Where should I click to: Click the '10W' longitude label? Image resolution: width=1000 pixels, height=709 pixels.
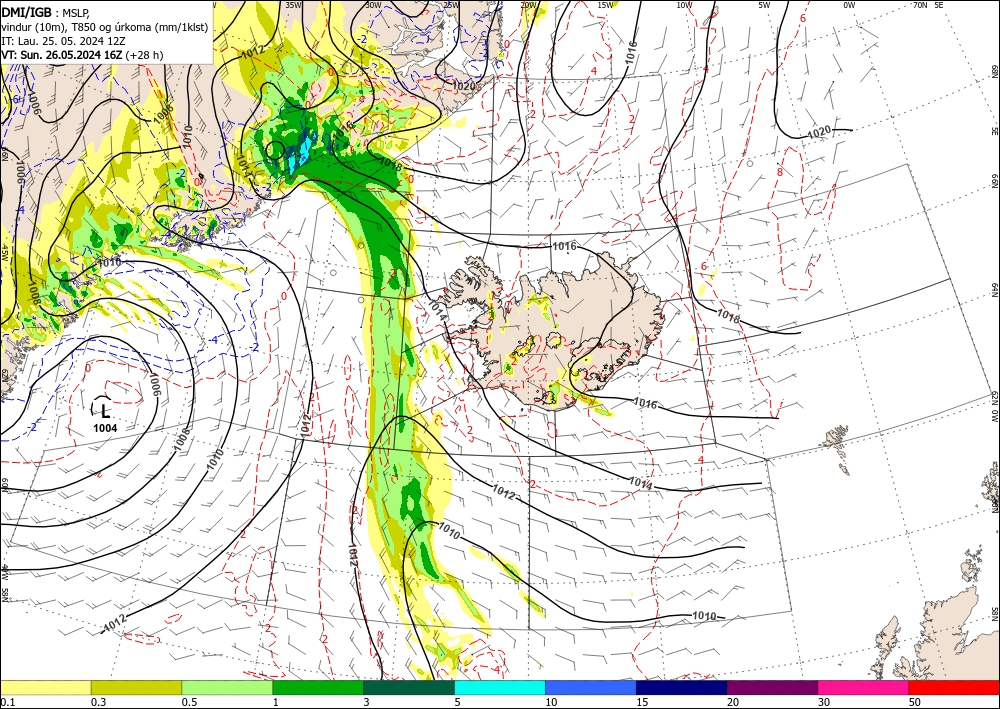point(684,5)
